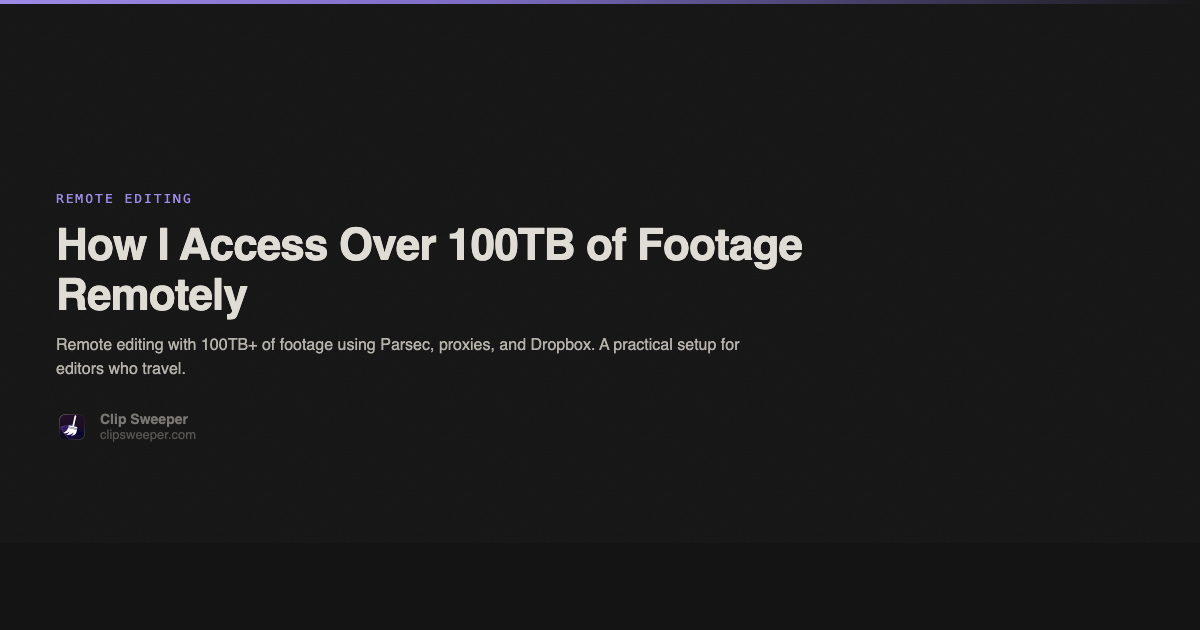Click "100TB" in the headline
Screen dimensions: 1200x630
tap(510, 245)
